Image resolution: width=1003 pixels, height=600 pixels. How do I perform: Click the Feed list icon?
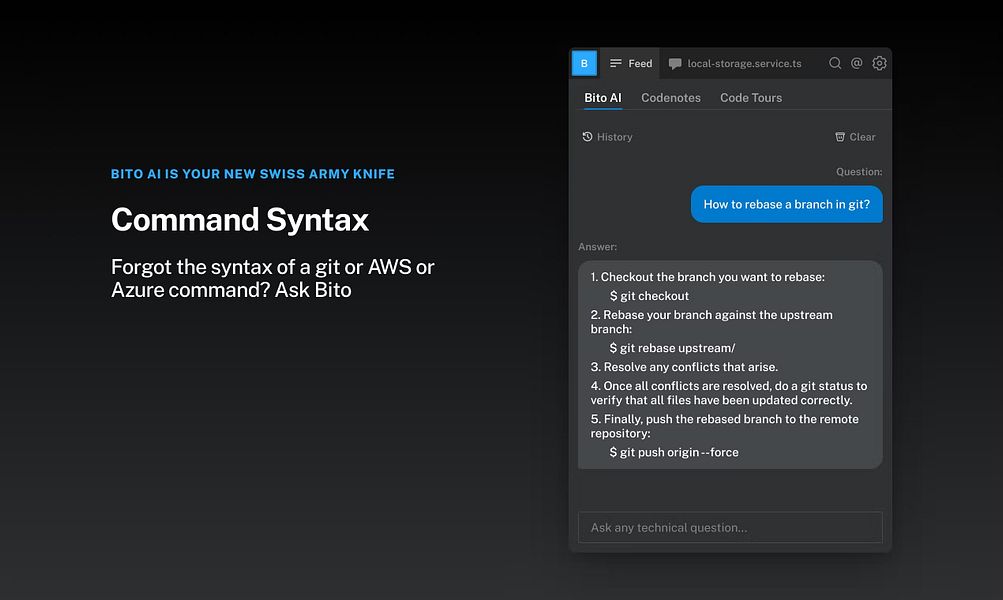point(615,63)
